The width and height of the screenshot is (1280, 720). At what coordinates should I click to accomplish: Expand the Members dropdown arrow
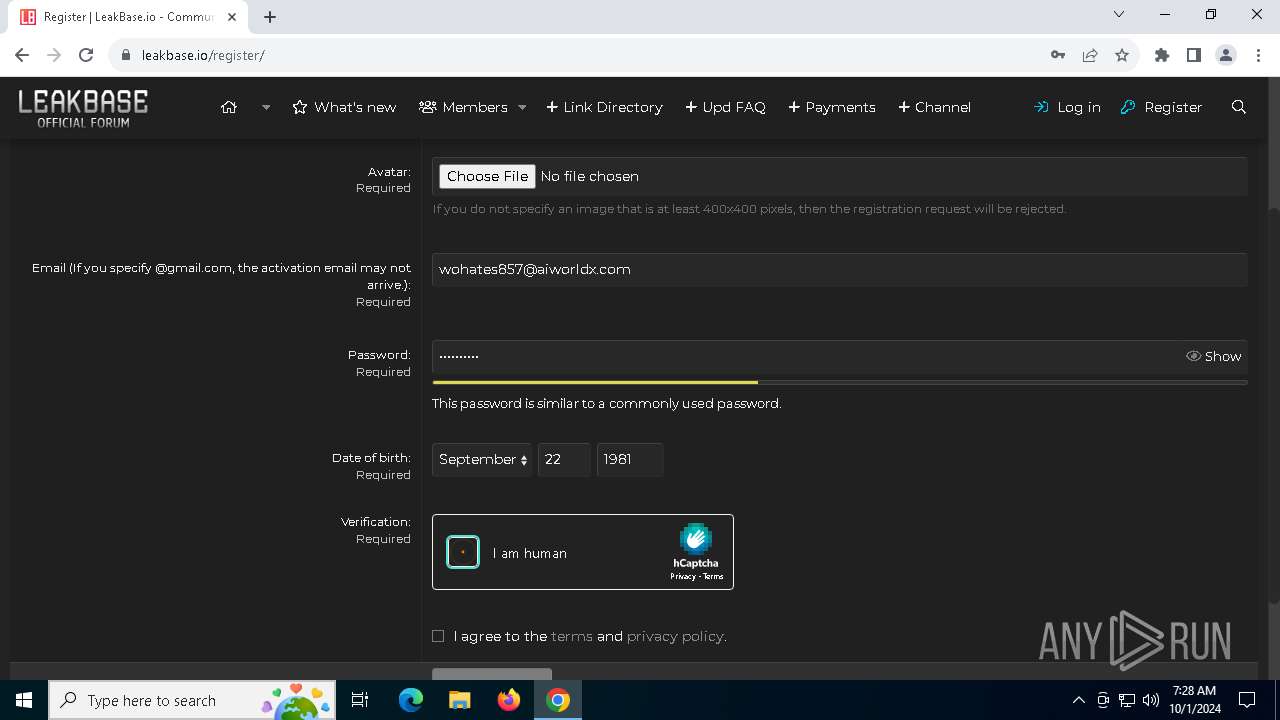coord(522,107)
